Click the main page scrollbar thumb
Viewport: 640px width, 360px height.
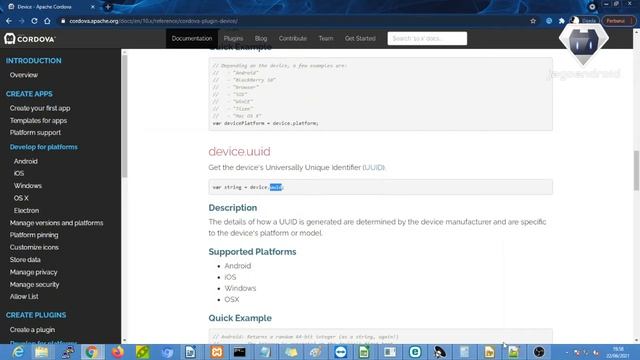(x=636, y=170)
